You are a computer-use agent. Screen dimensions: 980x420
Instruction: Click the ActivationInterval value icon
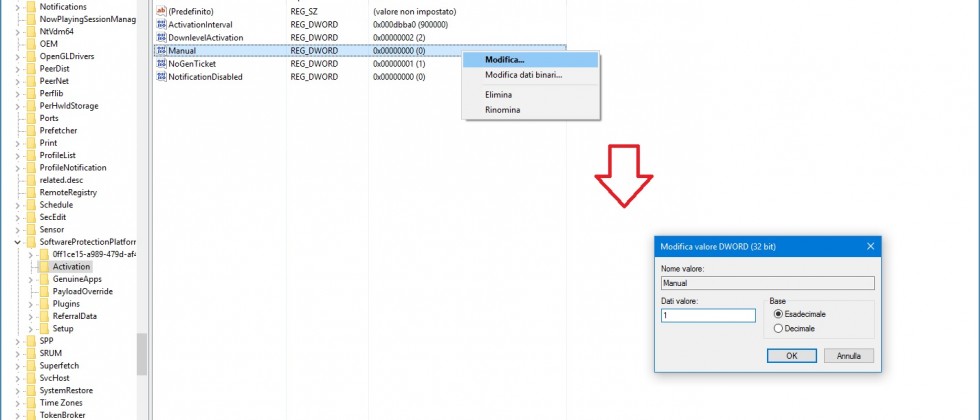tap(161, 24)
